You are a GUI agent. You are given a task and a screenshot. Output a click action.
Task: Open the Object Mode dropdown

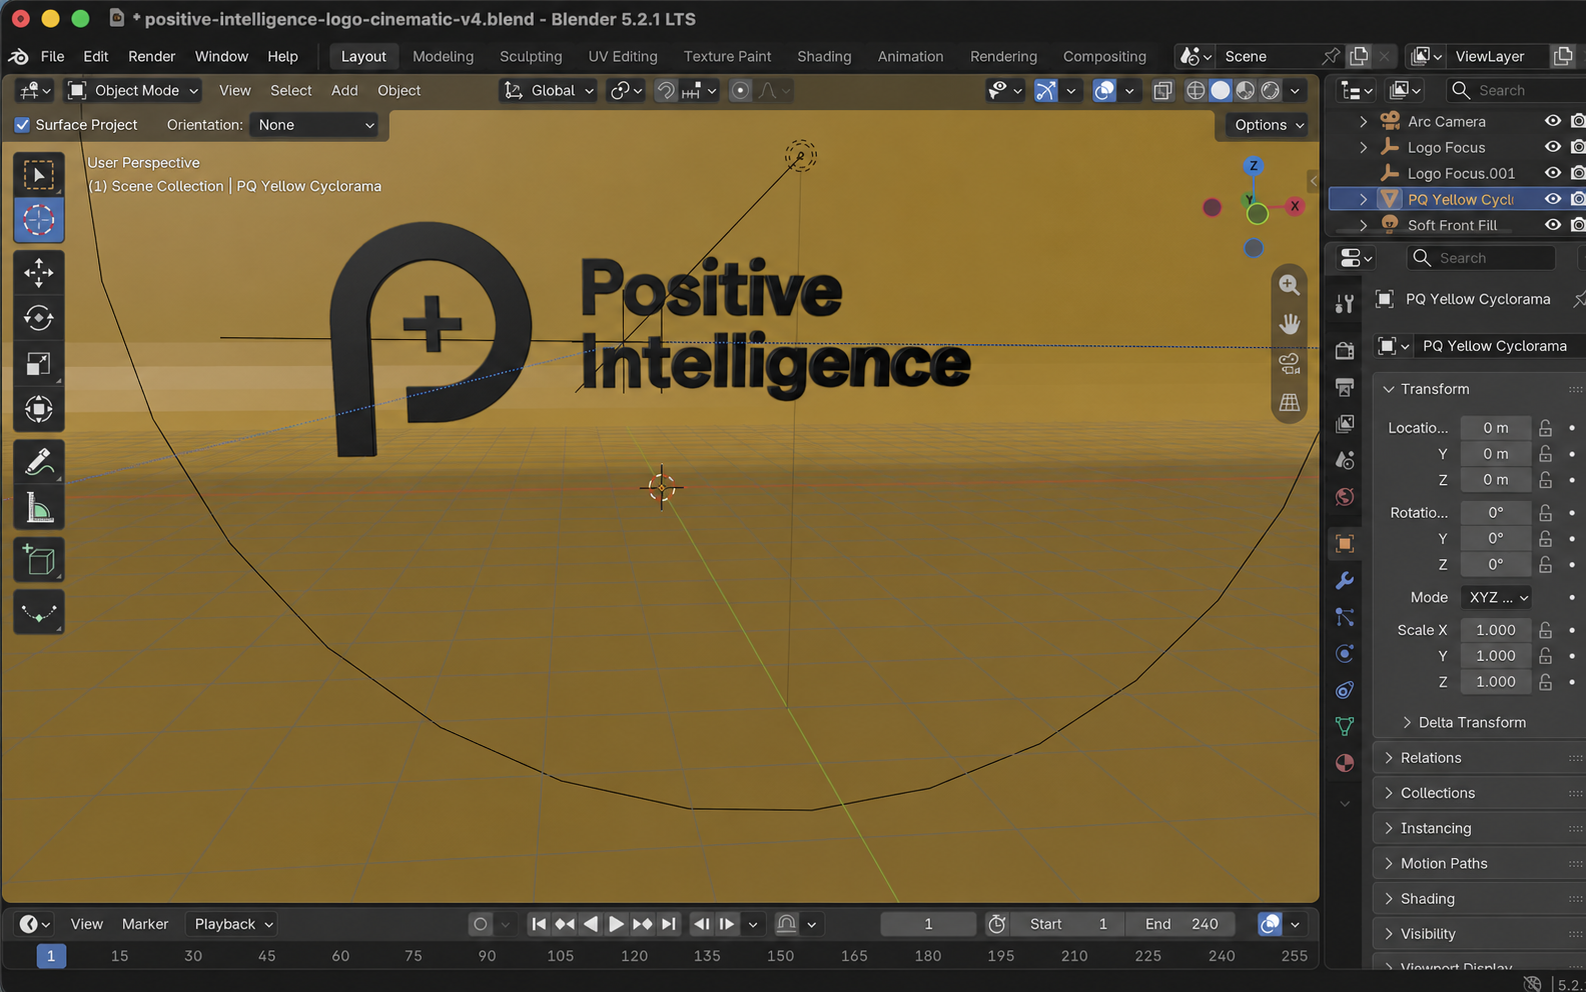point(134,91)
